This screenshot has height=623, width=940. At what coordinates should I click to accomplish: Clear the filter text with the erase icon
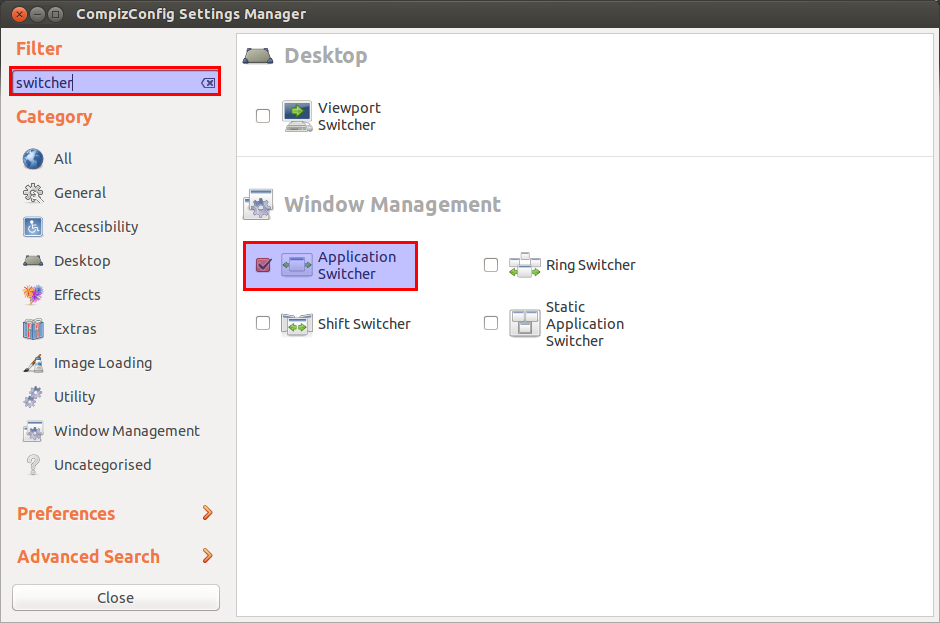pyautogui.click(x=208, y=83)
